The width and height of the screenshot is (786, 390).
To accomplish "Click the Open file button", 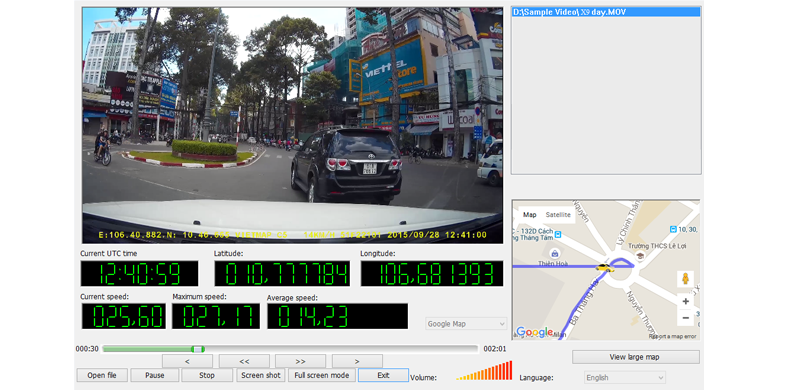I will [102, 375].
